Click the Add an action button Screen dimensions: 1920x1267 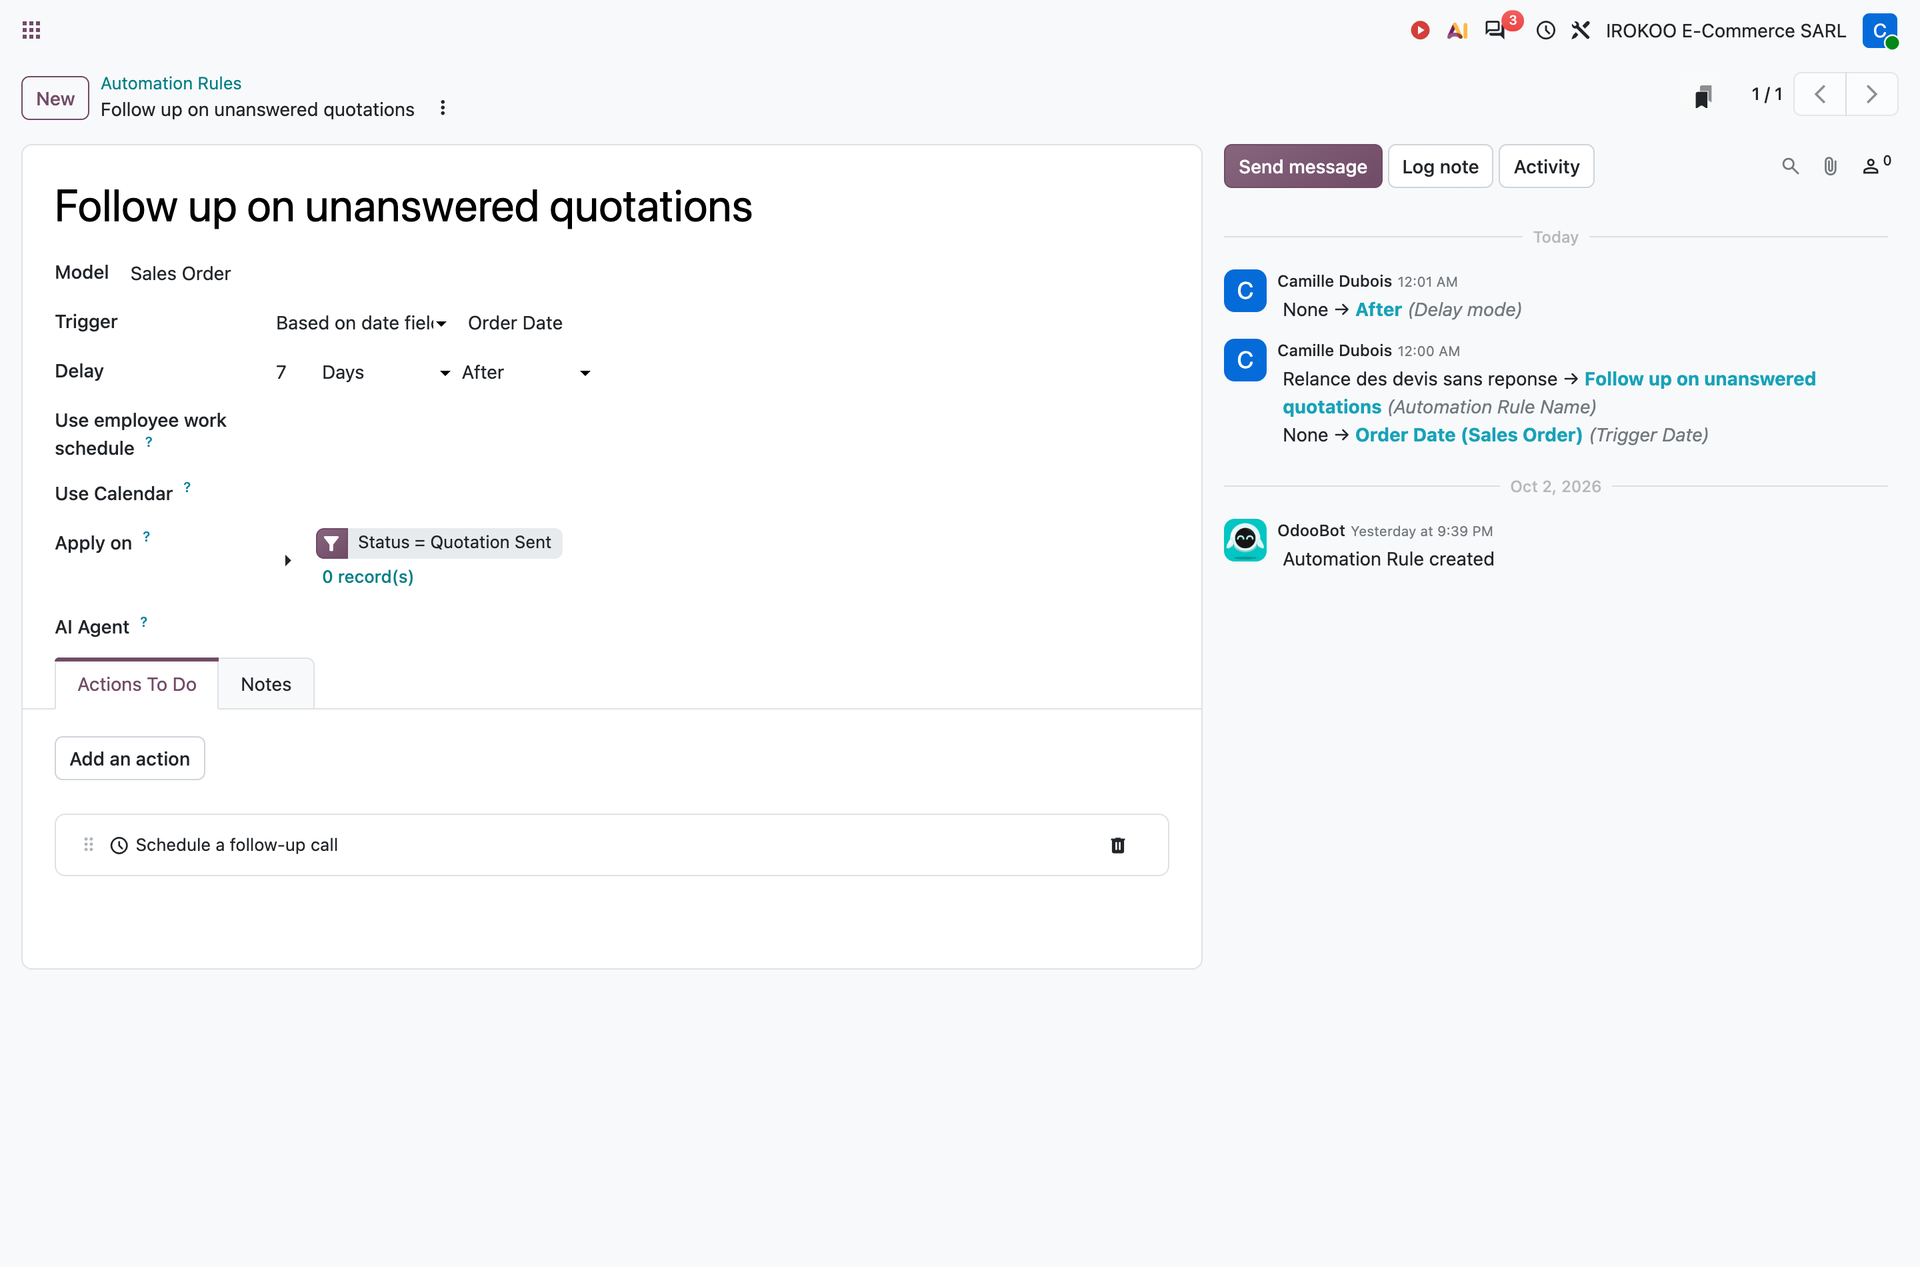130,759
